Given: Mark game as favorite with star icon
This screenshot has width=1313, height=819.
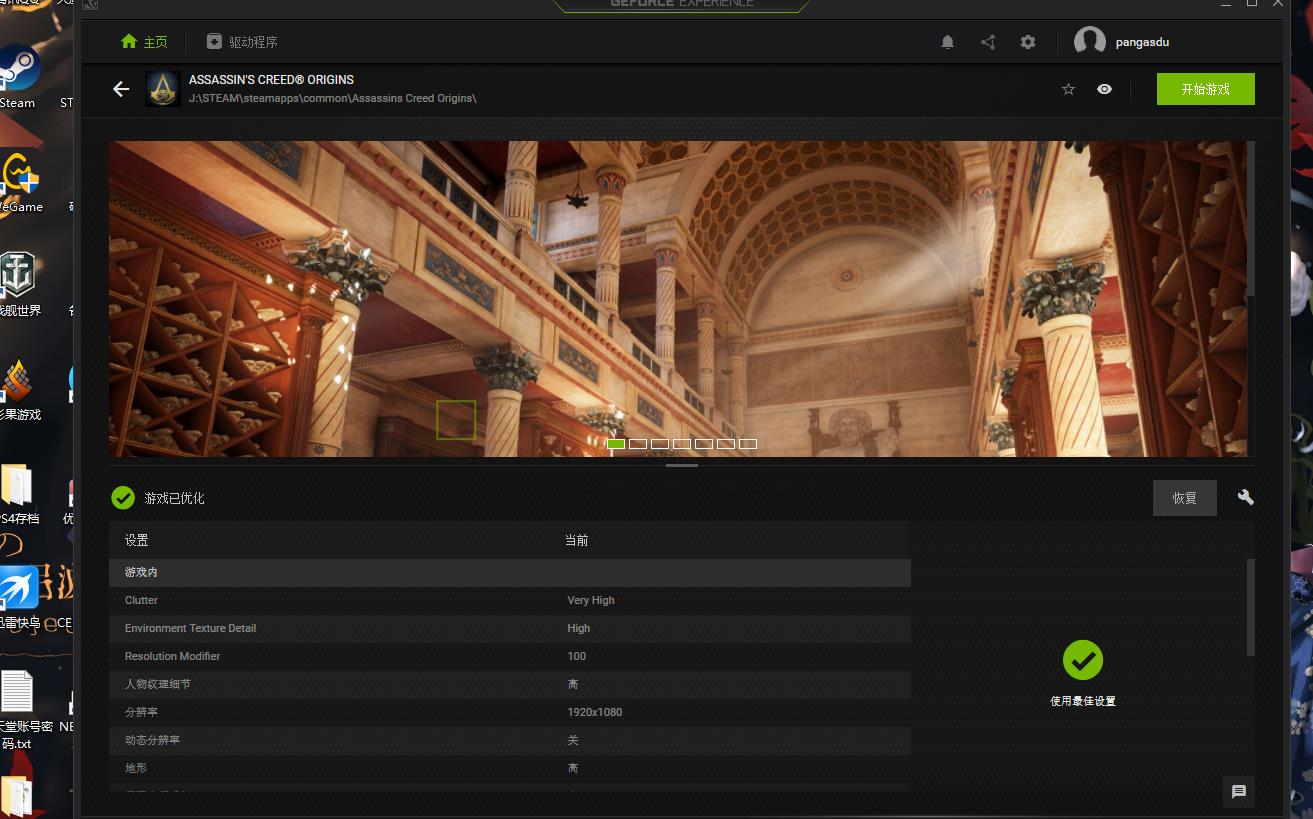Looking at the screenshot, I should 1068,89.
